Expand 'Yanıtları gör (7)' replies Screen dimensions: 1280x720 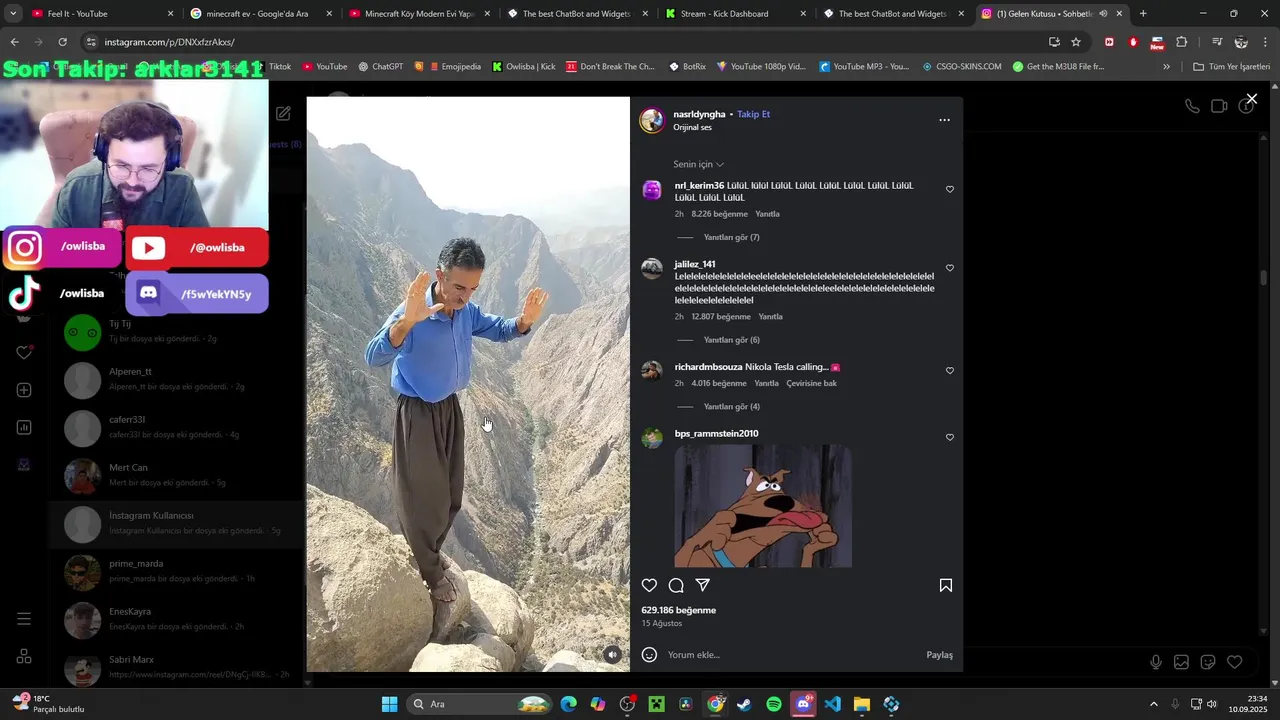click(732, 237)
